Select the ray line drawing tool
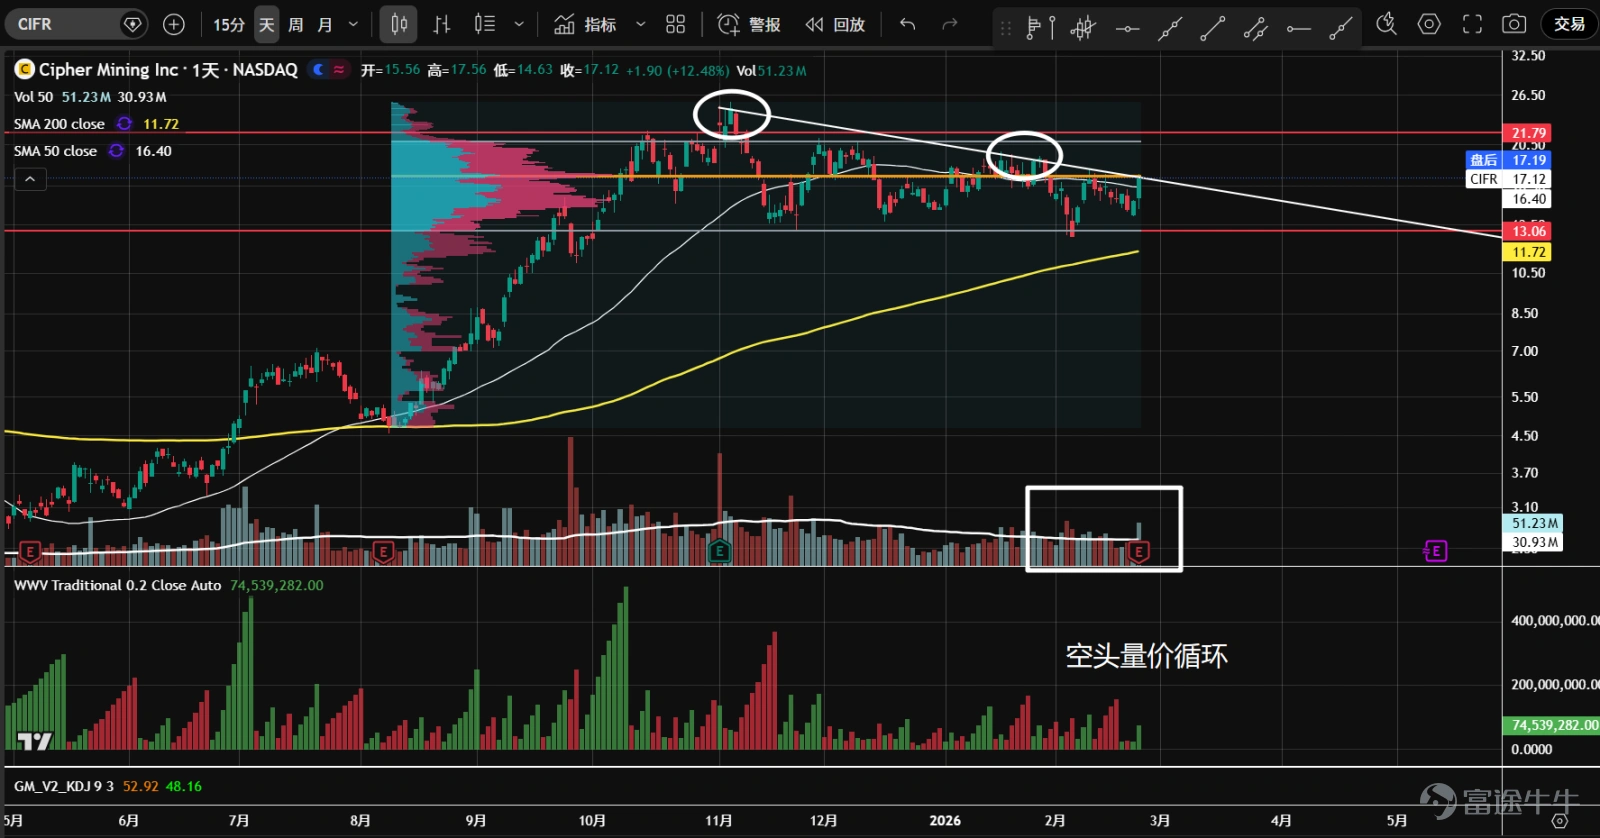This screenshot has width=1600, height=838. (1341, 28)
